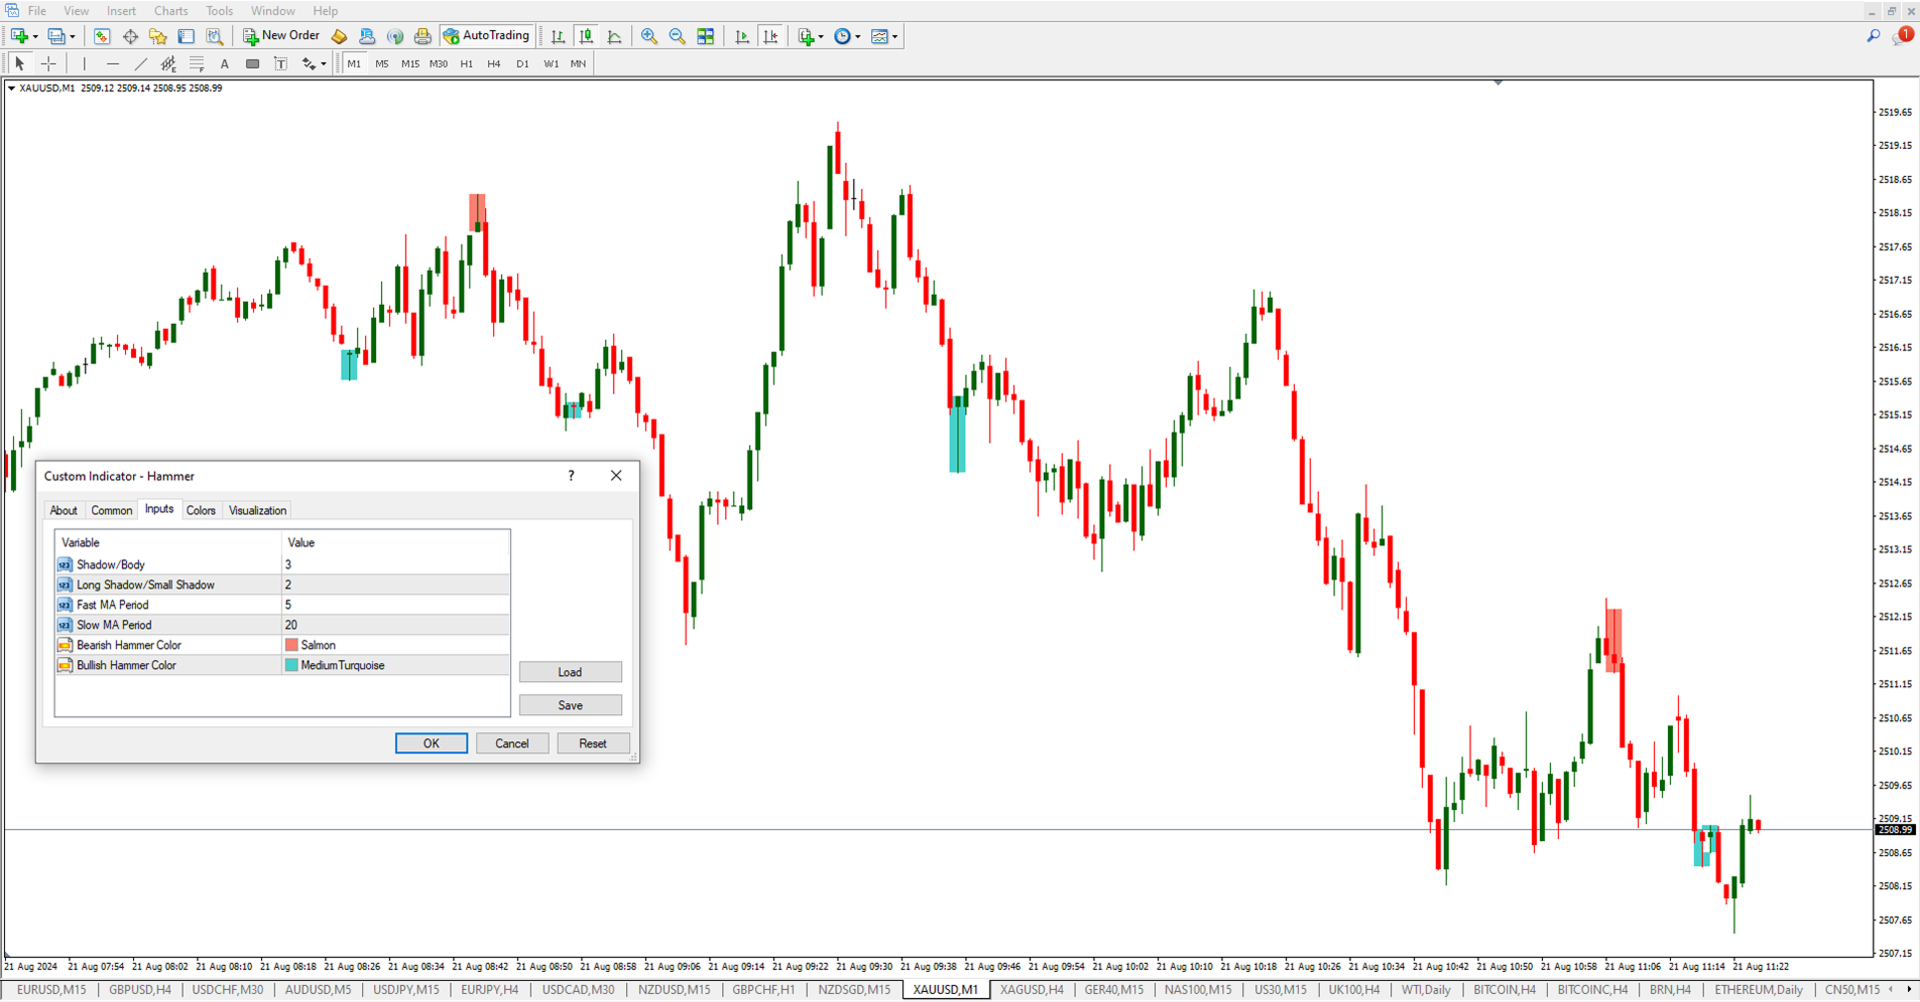Switch to the ETHEREUM,Daily chart tab
This screenshot has height=1002, width=1920.
tap(1757, 989)
